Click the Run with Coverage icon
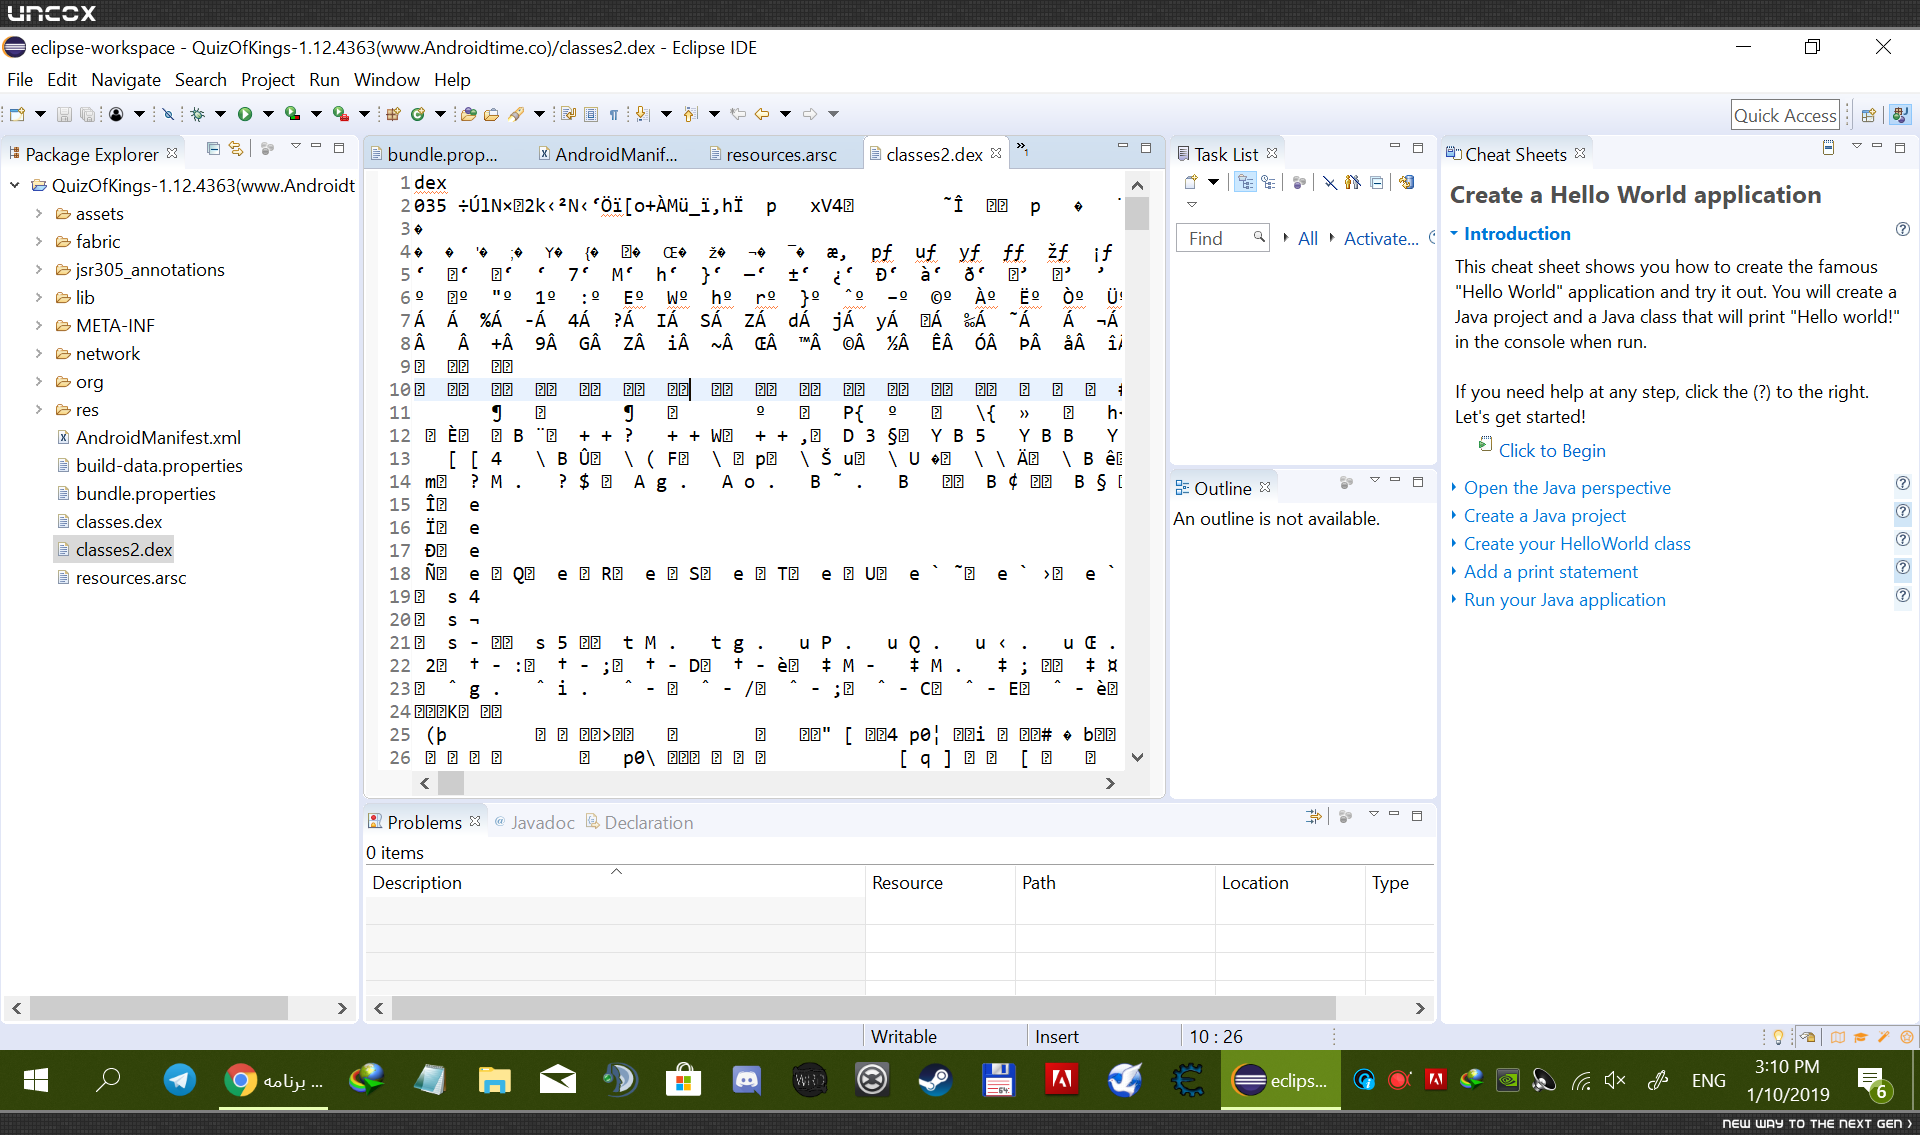Screen dimensions: 1920x1135 (x=293, y=114)
